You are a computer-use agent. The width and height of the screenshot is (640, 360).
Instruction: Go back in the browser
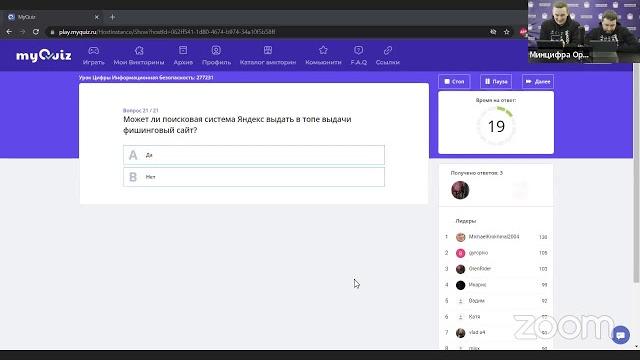pos(9,32)
